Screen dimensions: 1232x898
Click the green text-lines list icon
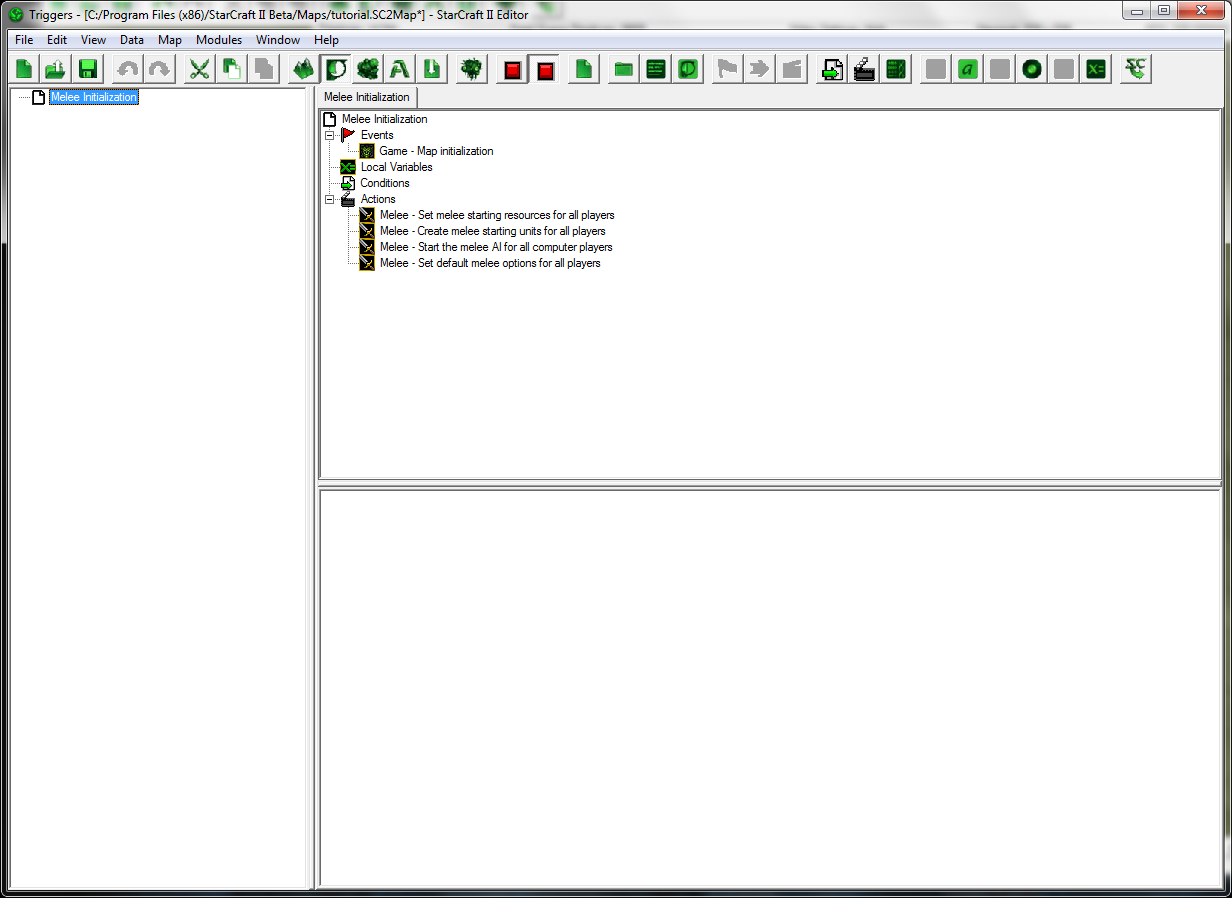coord(656,69)
